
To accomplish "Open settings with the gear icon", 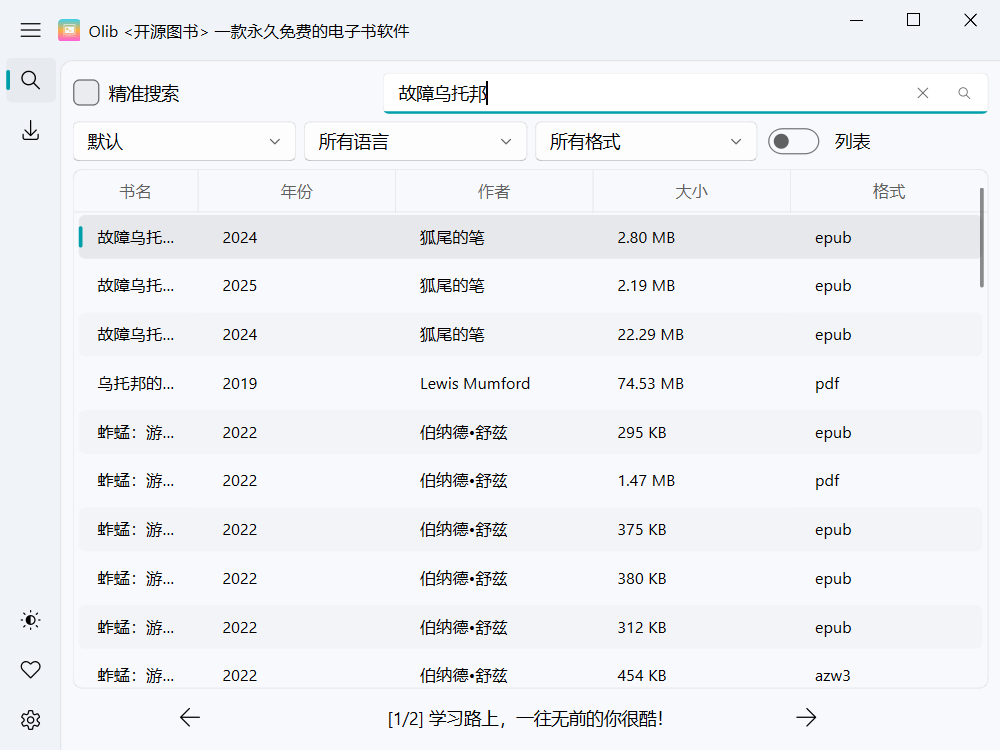I will [x=30, y=720].
